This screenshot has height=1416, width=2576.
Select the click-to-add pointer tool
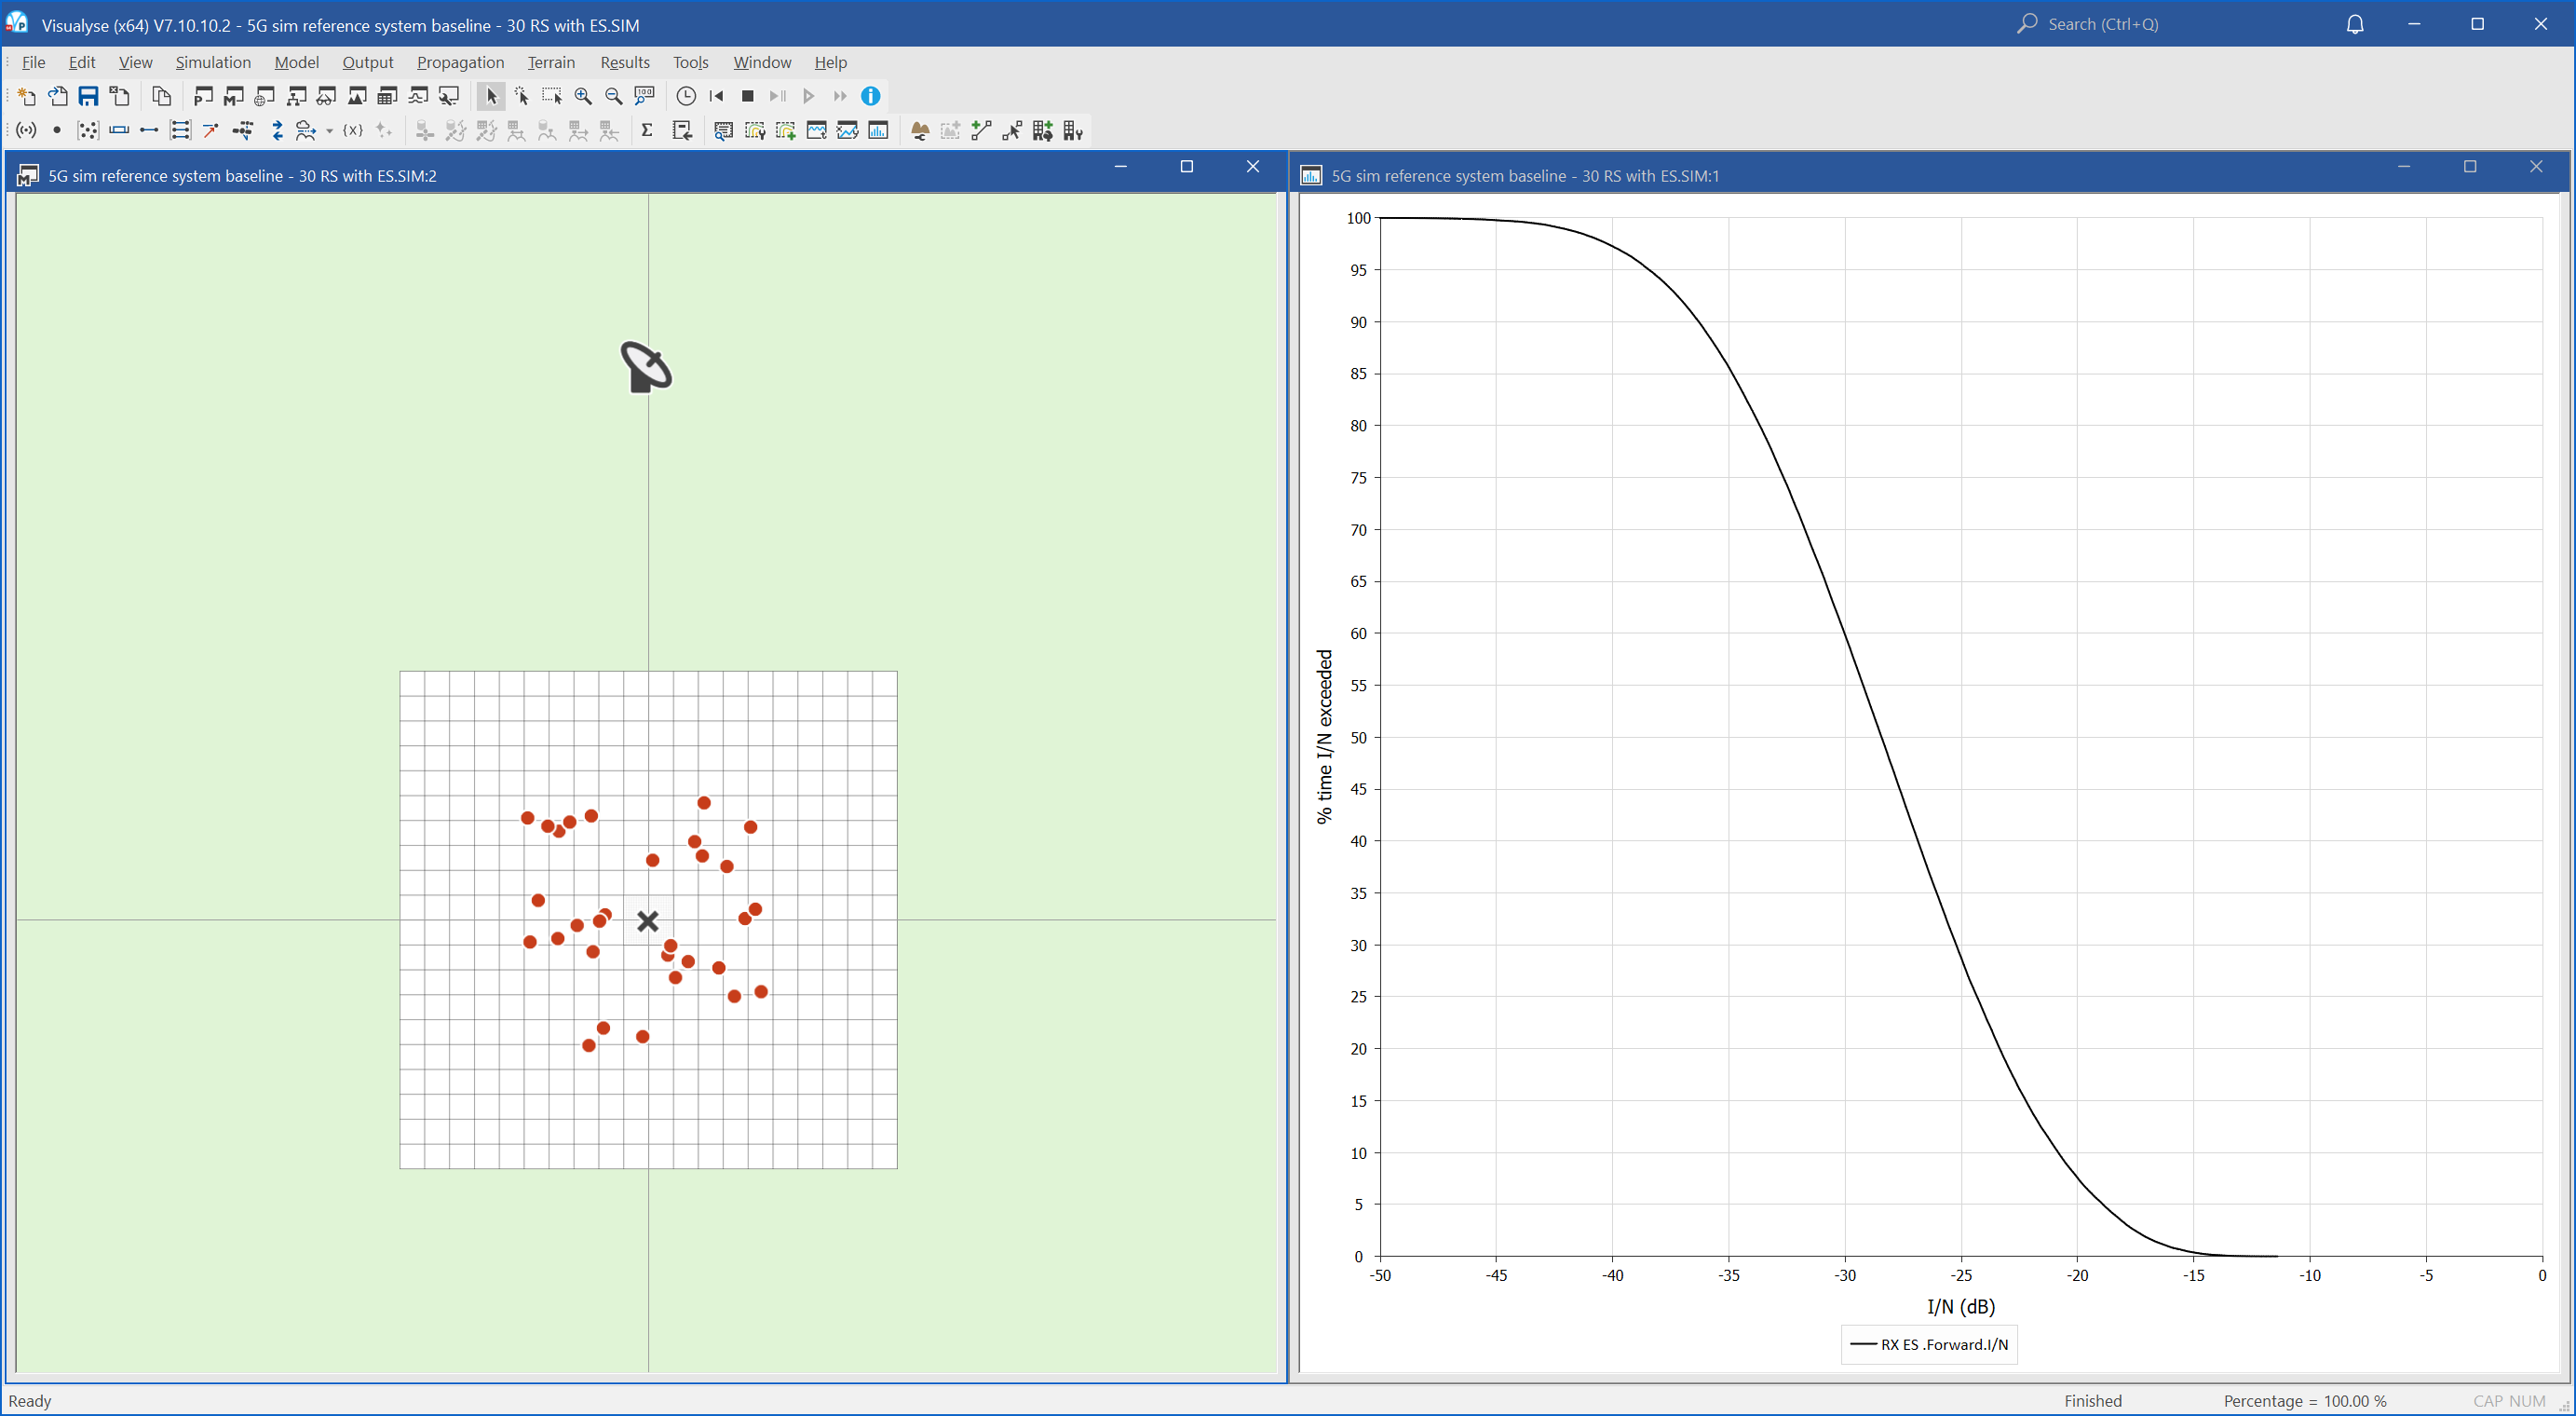coord(522,96)
